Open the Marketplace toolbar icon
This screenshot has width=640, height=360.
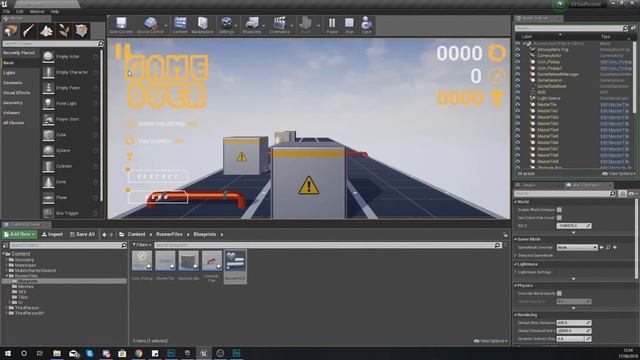(x=203, y=25)
